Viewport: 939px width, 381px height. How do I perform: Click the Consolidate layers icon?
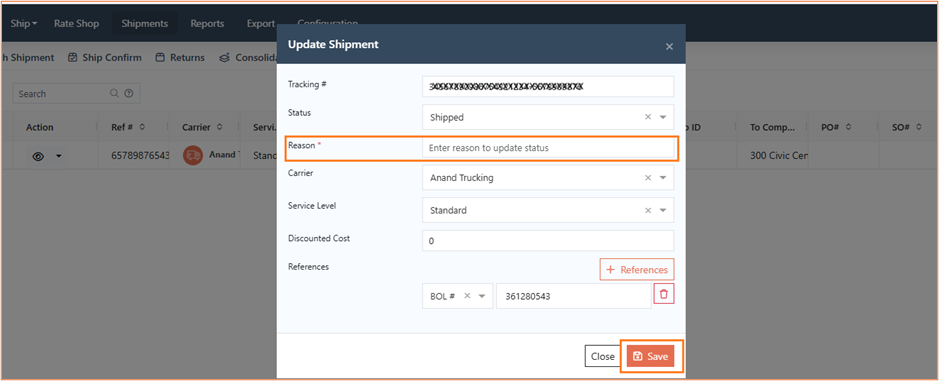(225, 58)
